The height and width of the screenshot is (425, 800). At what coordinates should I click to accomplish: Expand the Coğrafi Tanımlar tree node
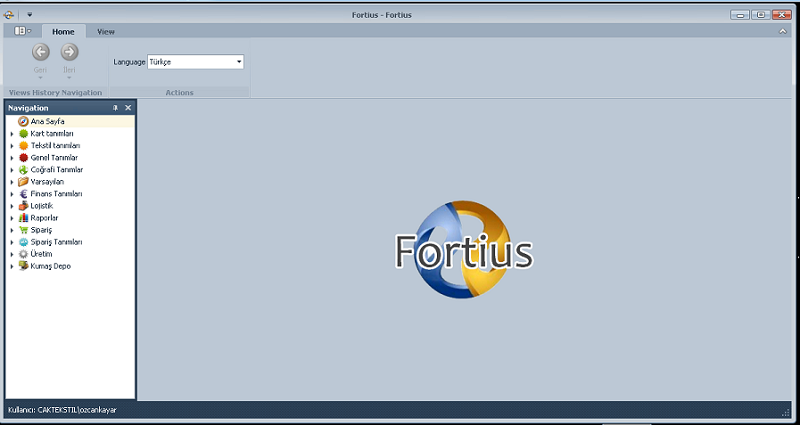12,170
